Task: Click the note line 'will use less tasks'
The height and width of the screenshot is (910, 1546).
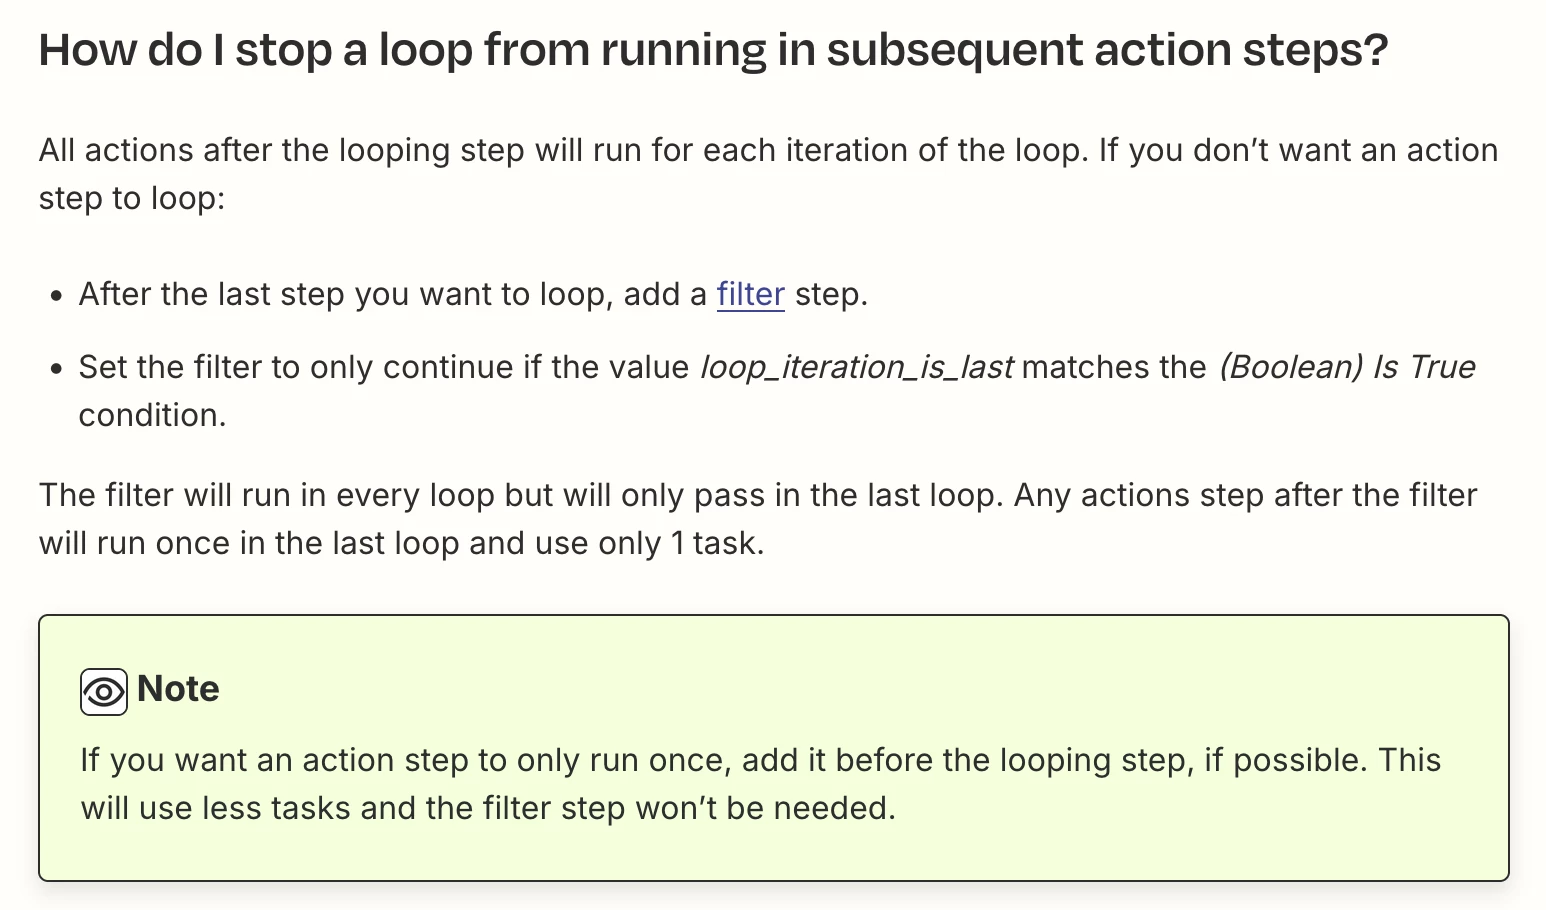Action: coord(488,808)
